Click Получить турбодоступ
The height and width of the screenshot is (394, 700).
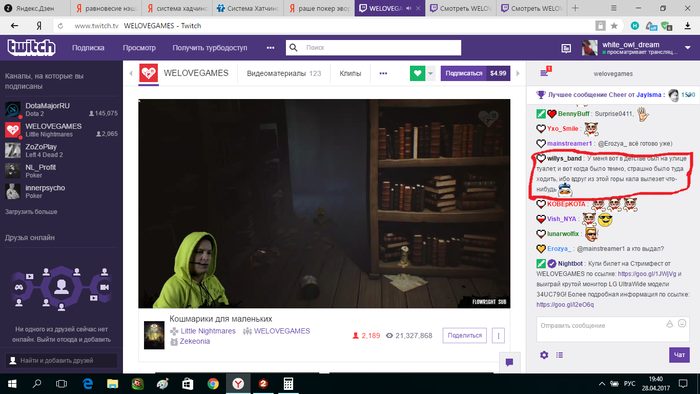210,48
